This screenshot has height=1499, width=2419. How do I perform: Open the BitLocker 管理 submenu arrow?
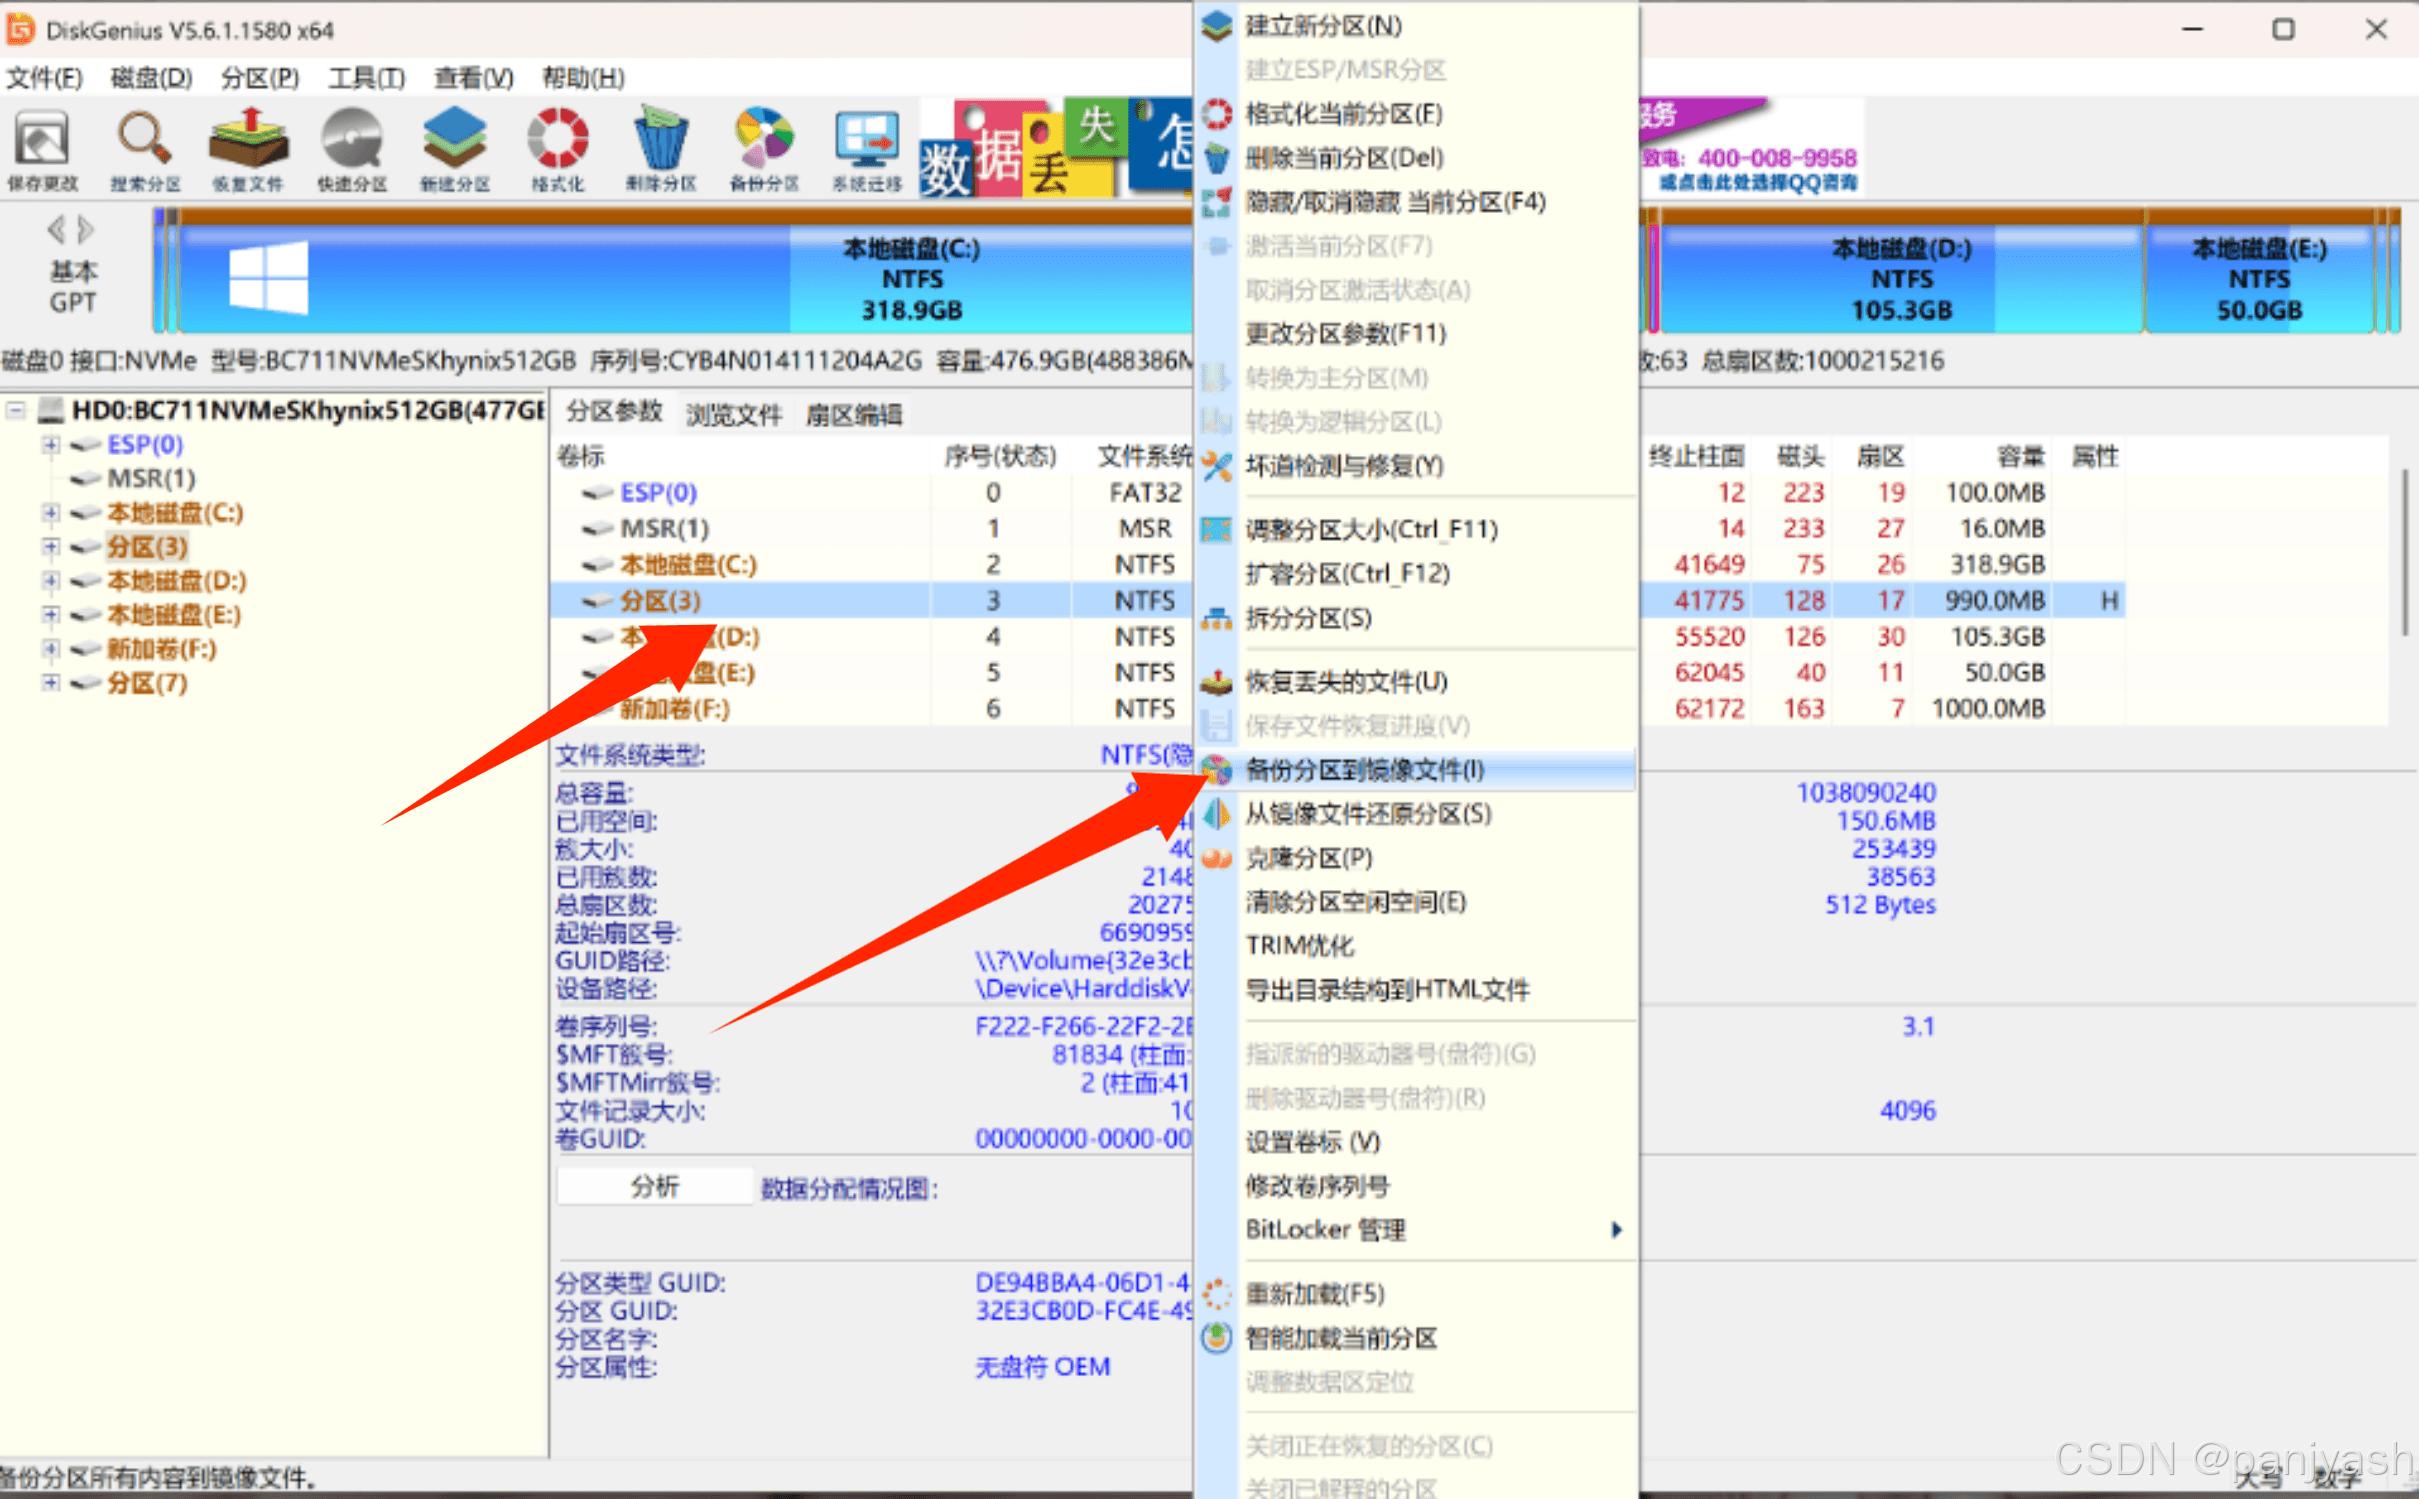point(1616,1230)
